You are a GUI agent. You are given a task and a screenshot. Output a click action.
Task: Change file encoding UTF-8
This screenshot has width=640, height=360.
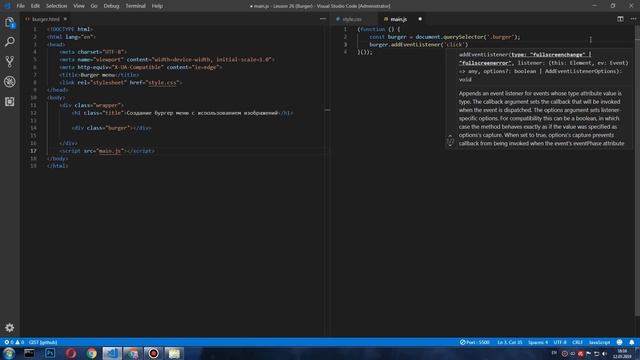[560, 342]
